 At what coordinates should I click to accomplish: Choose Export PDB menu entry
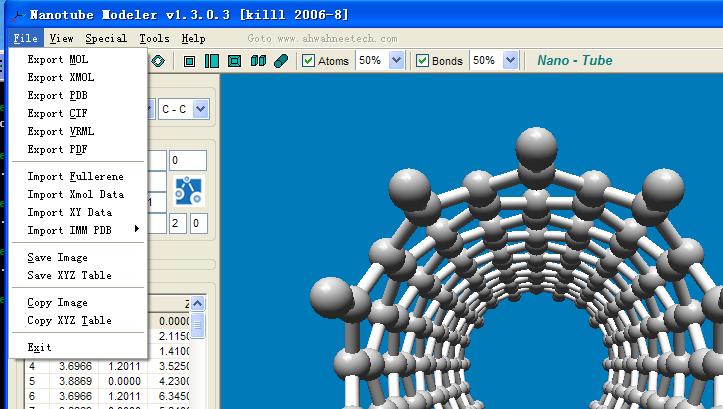tap(78, 95)
